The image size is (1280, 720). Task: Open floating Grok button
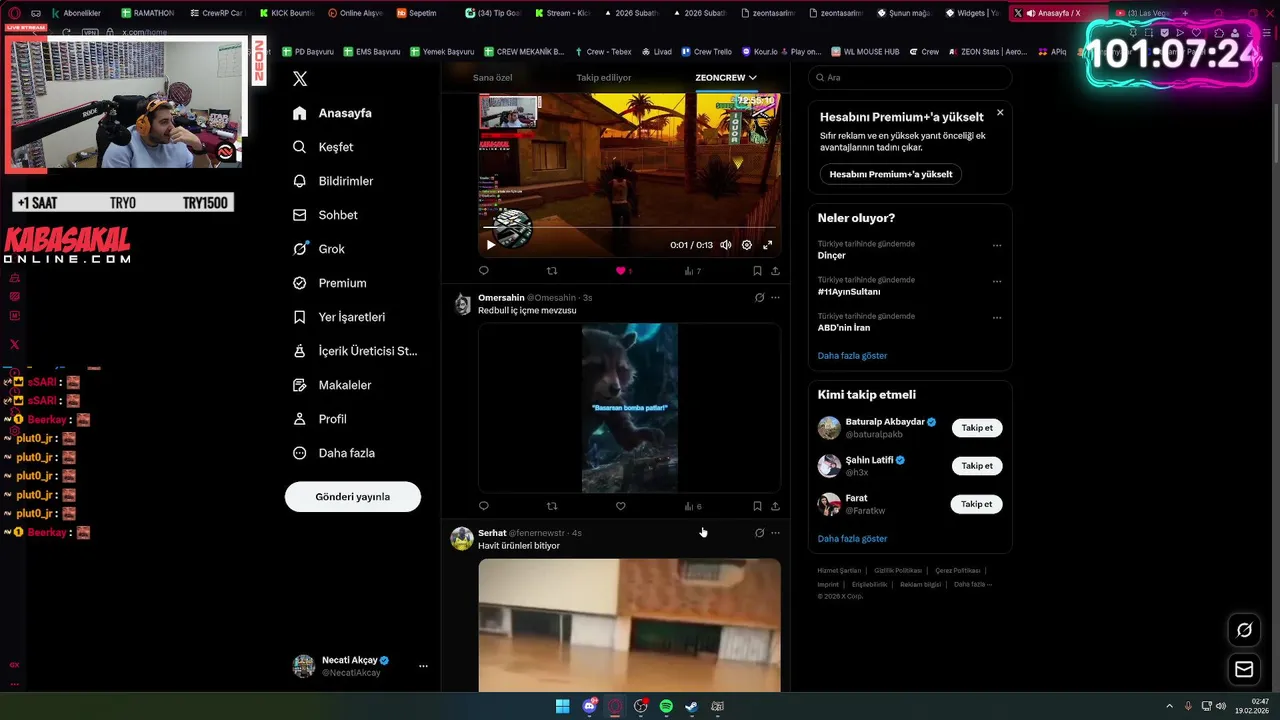[1244, 630]
